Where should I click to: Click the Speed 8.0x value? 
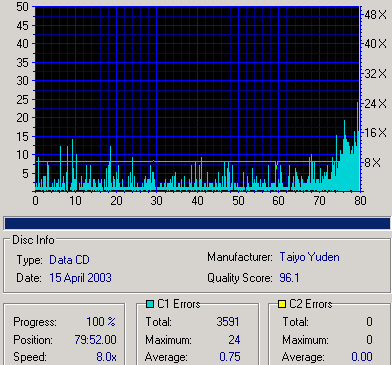tap(106, 357)
